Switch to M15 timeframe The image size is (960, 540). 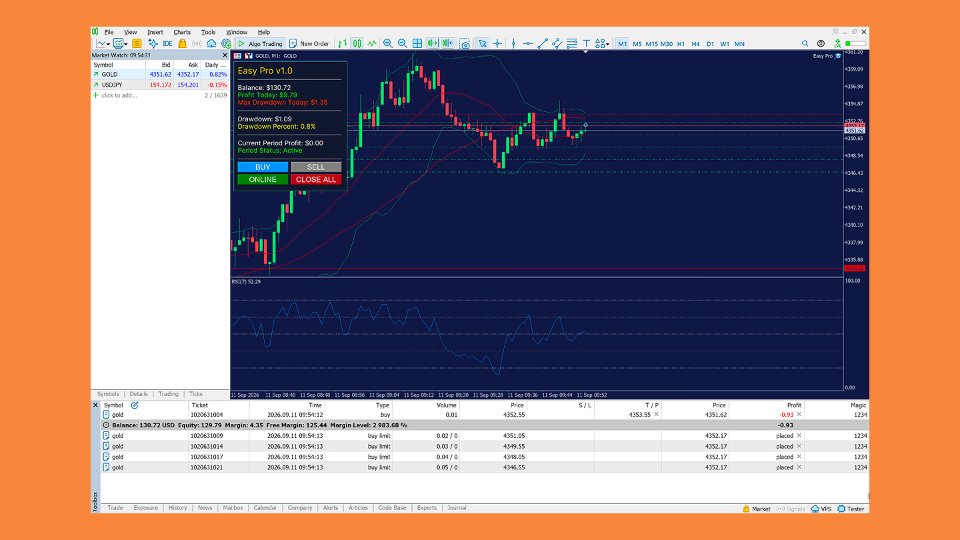[651, 43]
